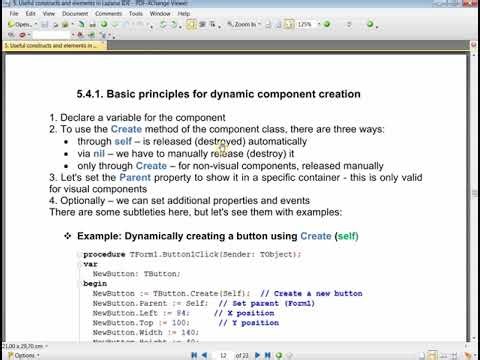
Task: Expand the Zoom In tool dropdown arrow
Action: (259, 24)
